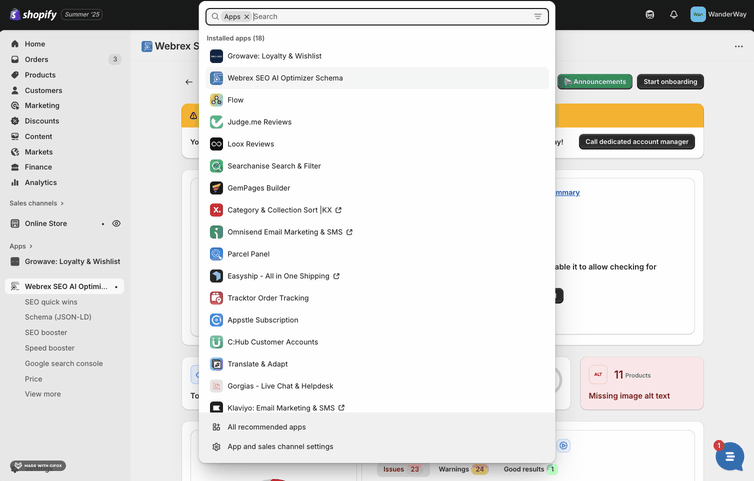Viewport: 754px width, 481px height.
Task: Expand the Apps section in sidebar
Action: (x=21, y=246)
